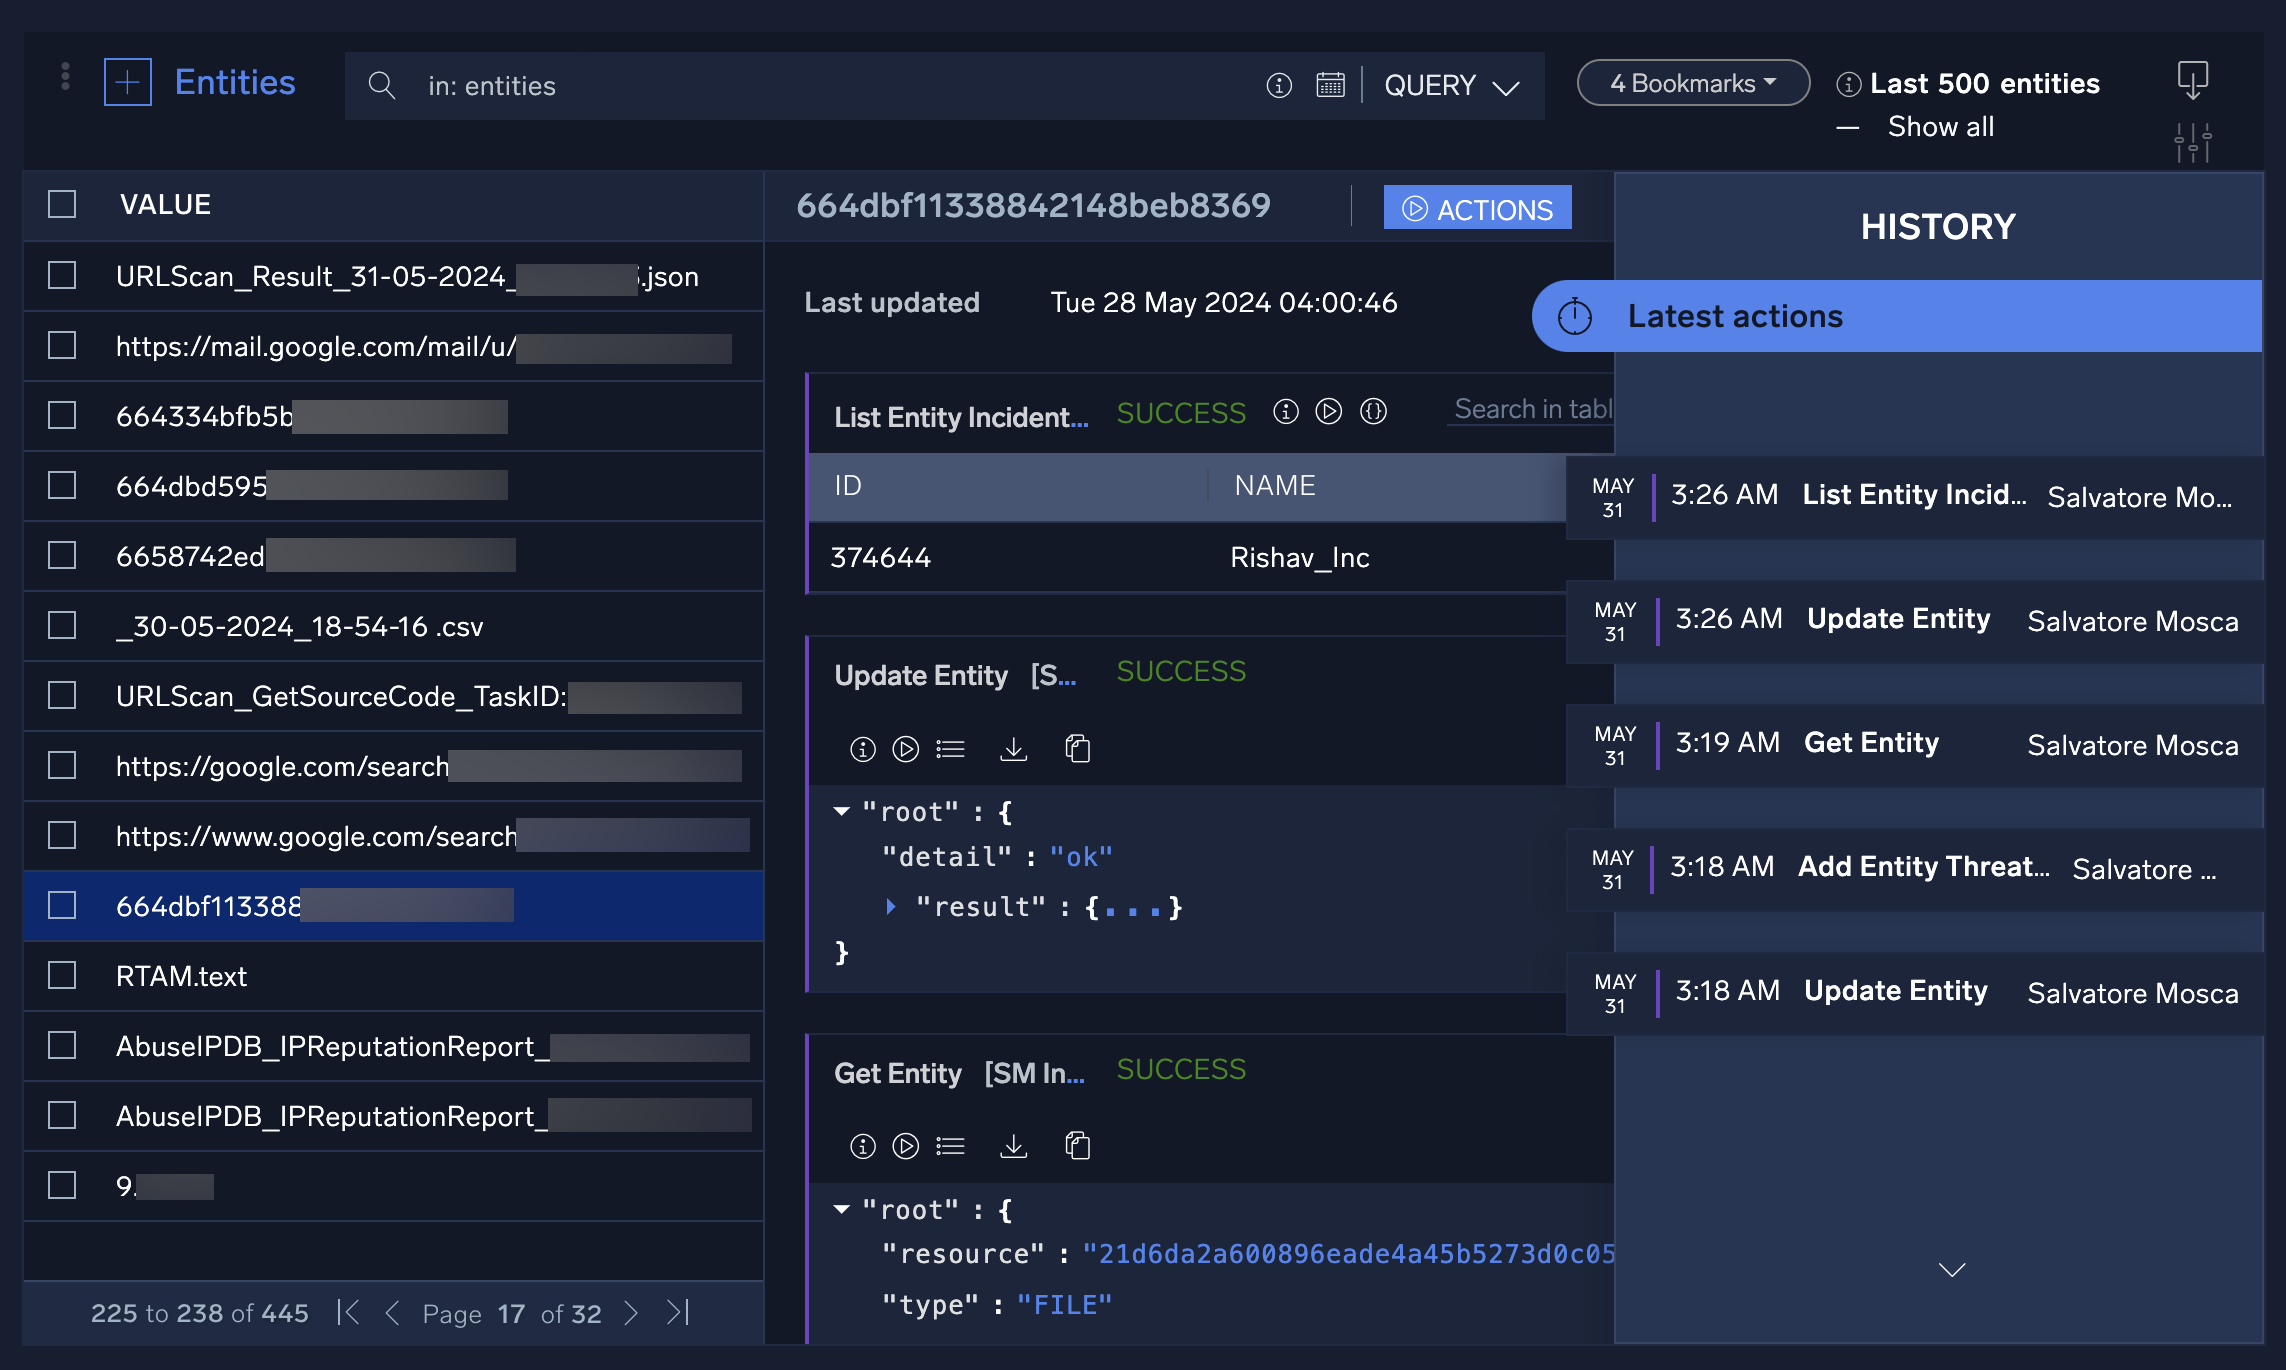Click the search bar info icon
Screen dimensions: 2286x1370
click(1279, 85)
